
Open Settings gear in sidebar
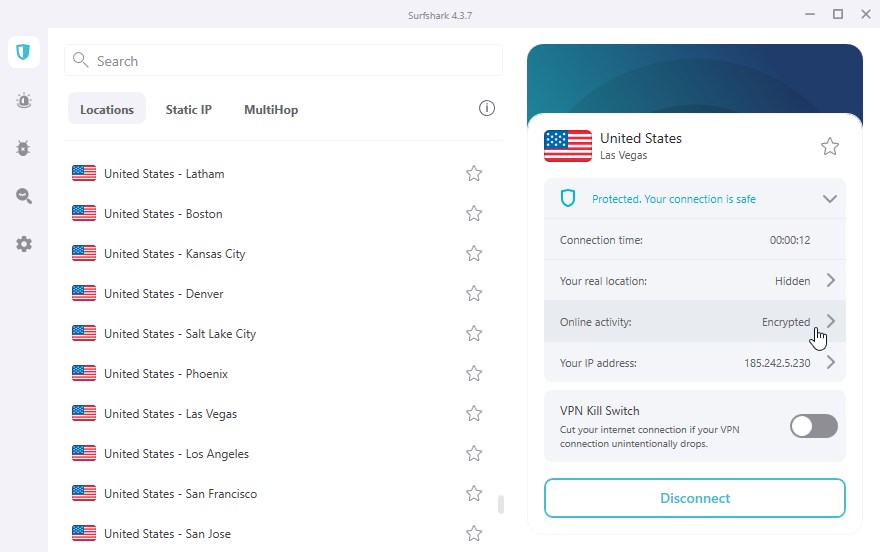24,244
